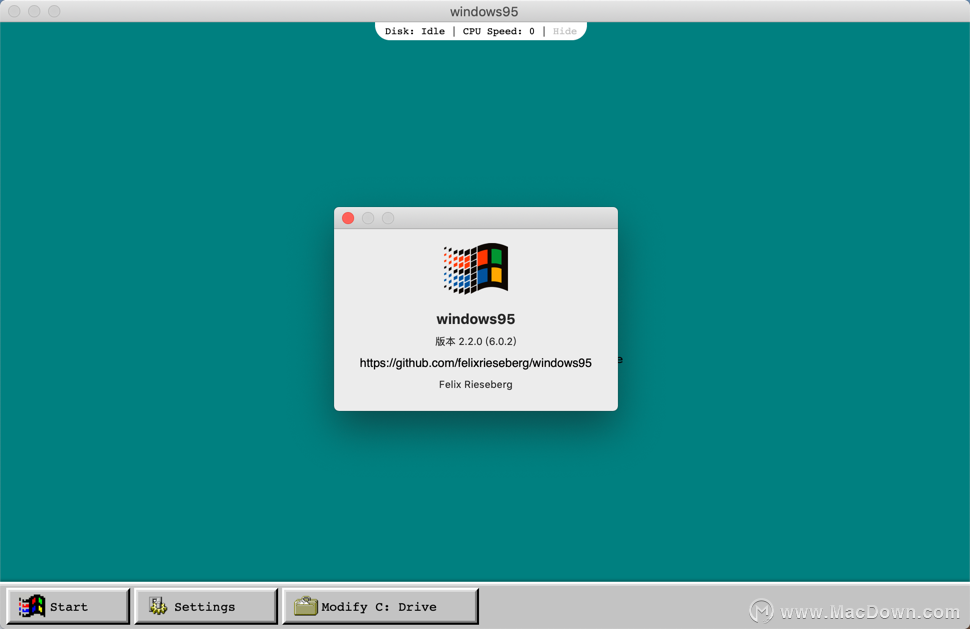The height and width of the screenshot is (629, 970).
Task: Open the Settings button
Action: click(205, 606)
